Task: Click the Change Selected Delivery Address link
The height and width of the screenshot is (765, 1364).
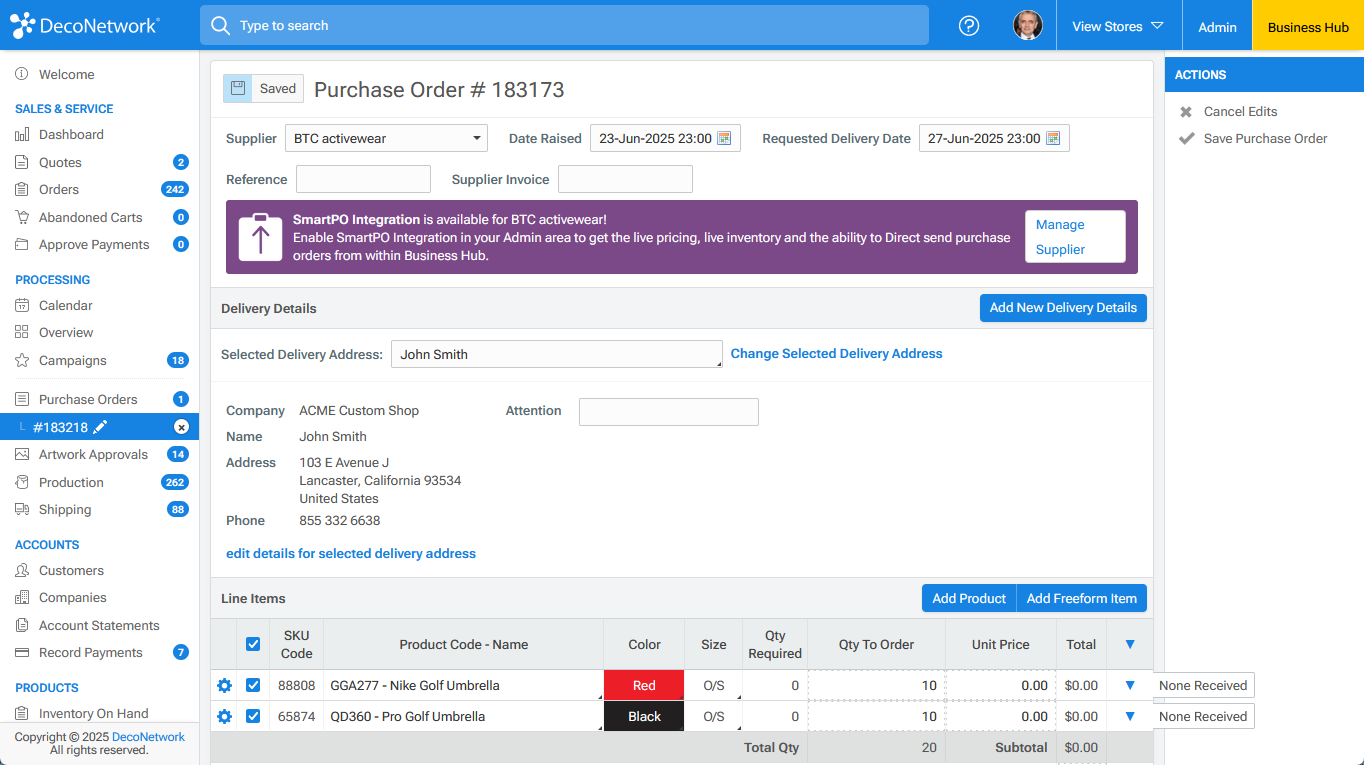Action: pyautogui.click(x=836, y=353)
